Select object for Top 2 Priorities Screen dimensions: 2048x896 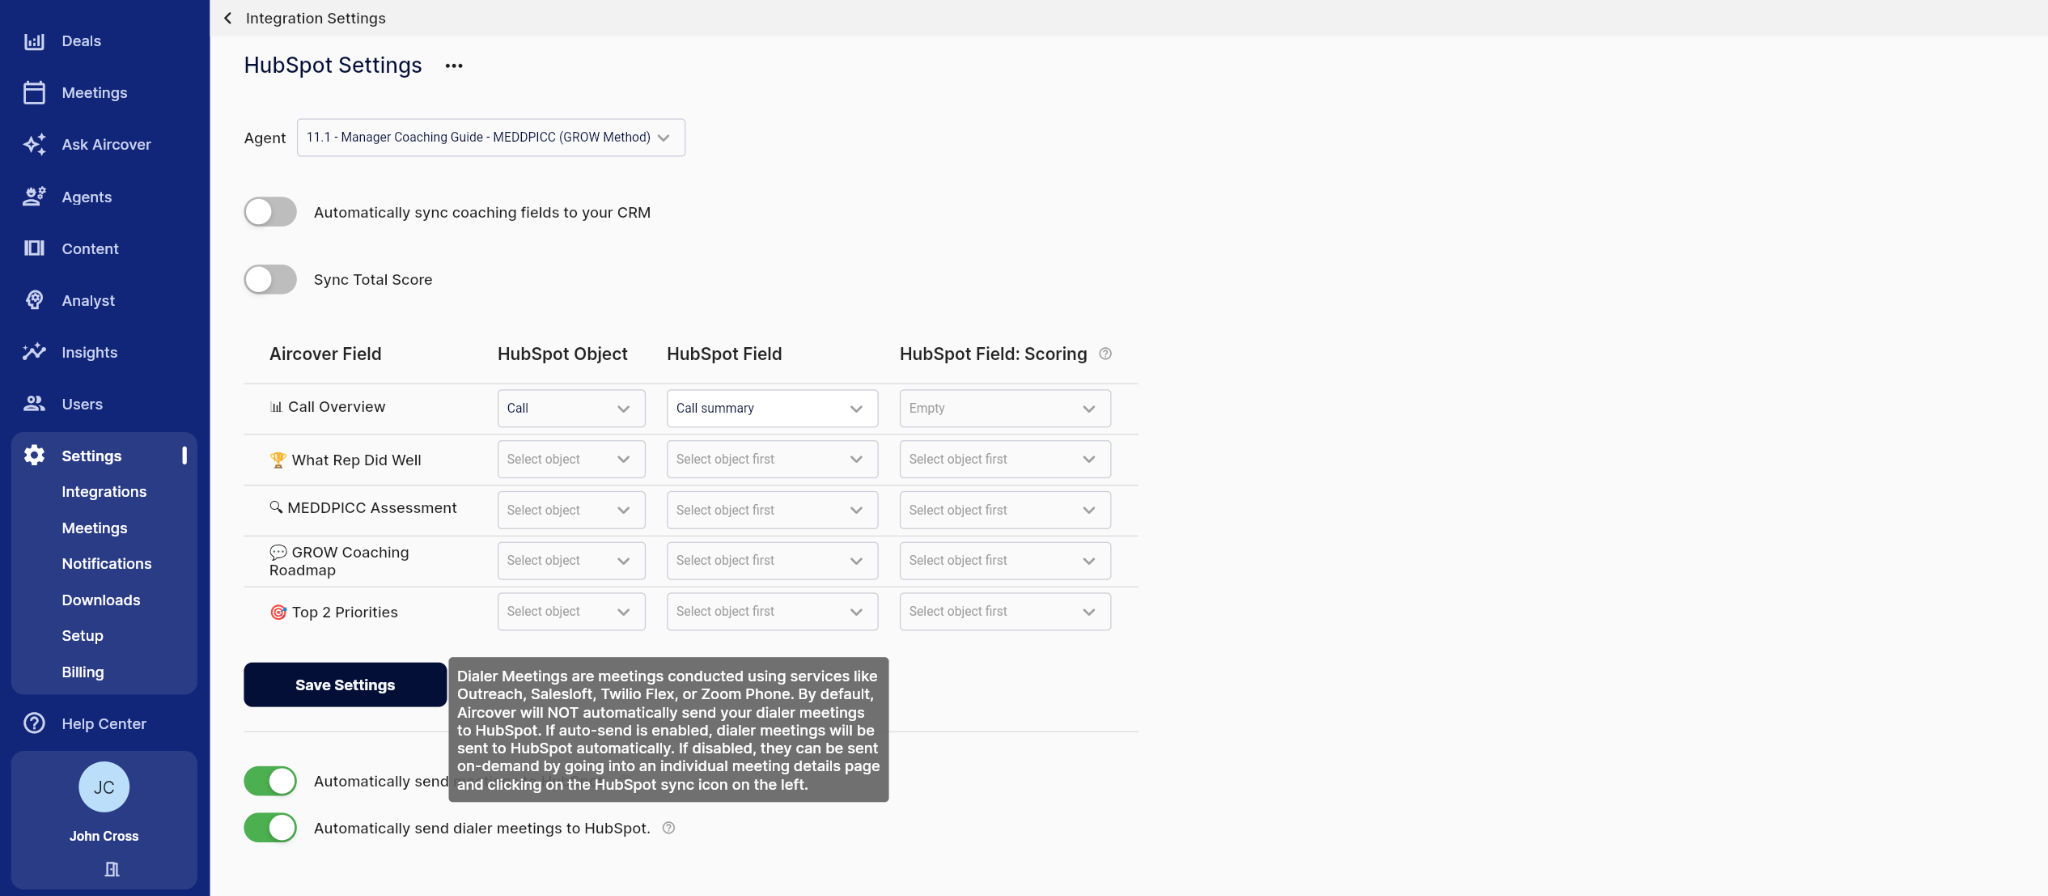[571, 612]
